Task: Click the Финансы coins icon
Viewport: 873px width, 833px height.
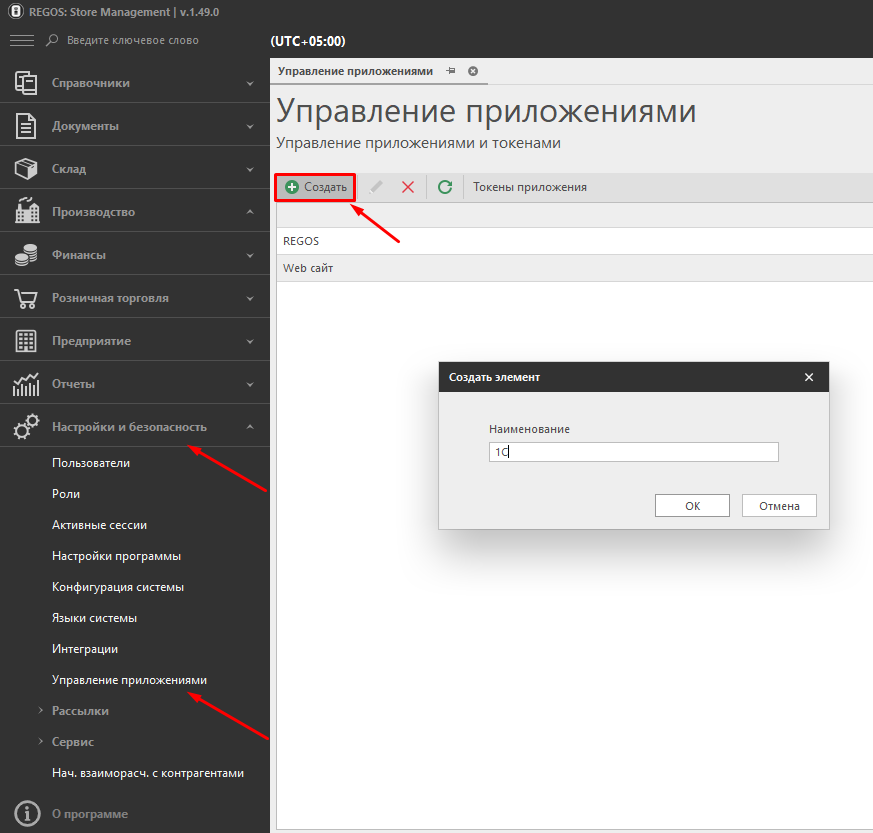Action: point(26,255)
